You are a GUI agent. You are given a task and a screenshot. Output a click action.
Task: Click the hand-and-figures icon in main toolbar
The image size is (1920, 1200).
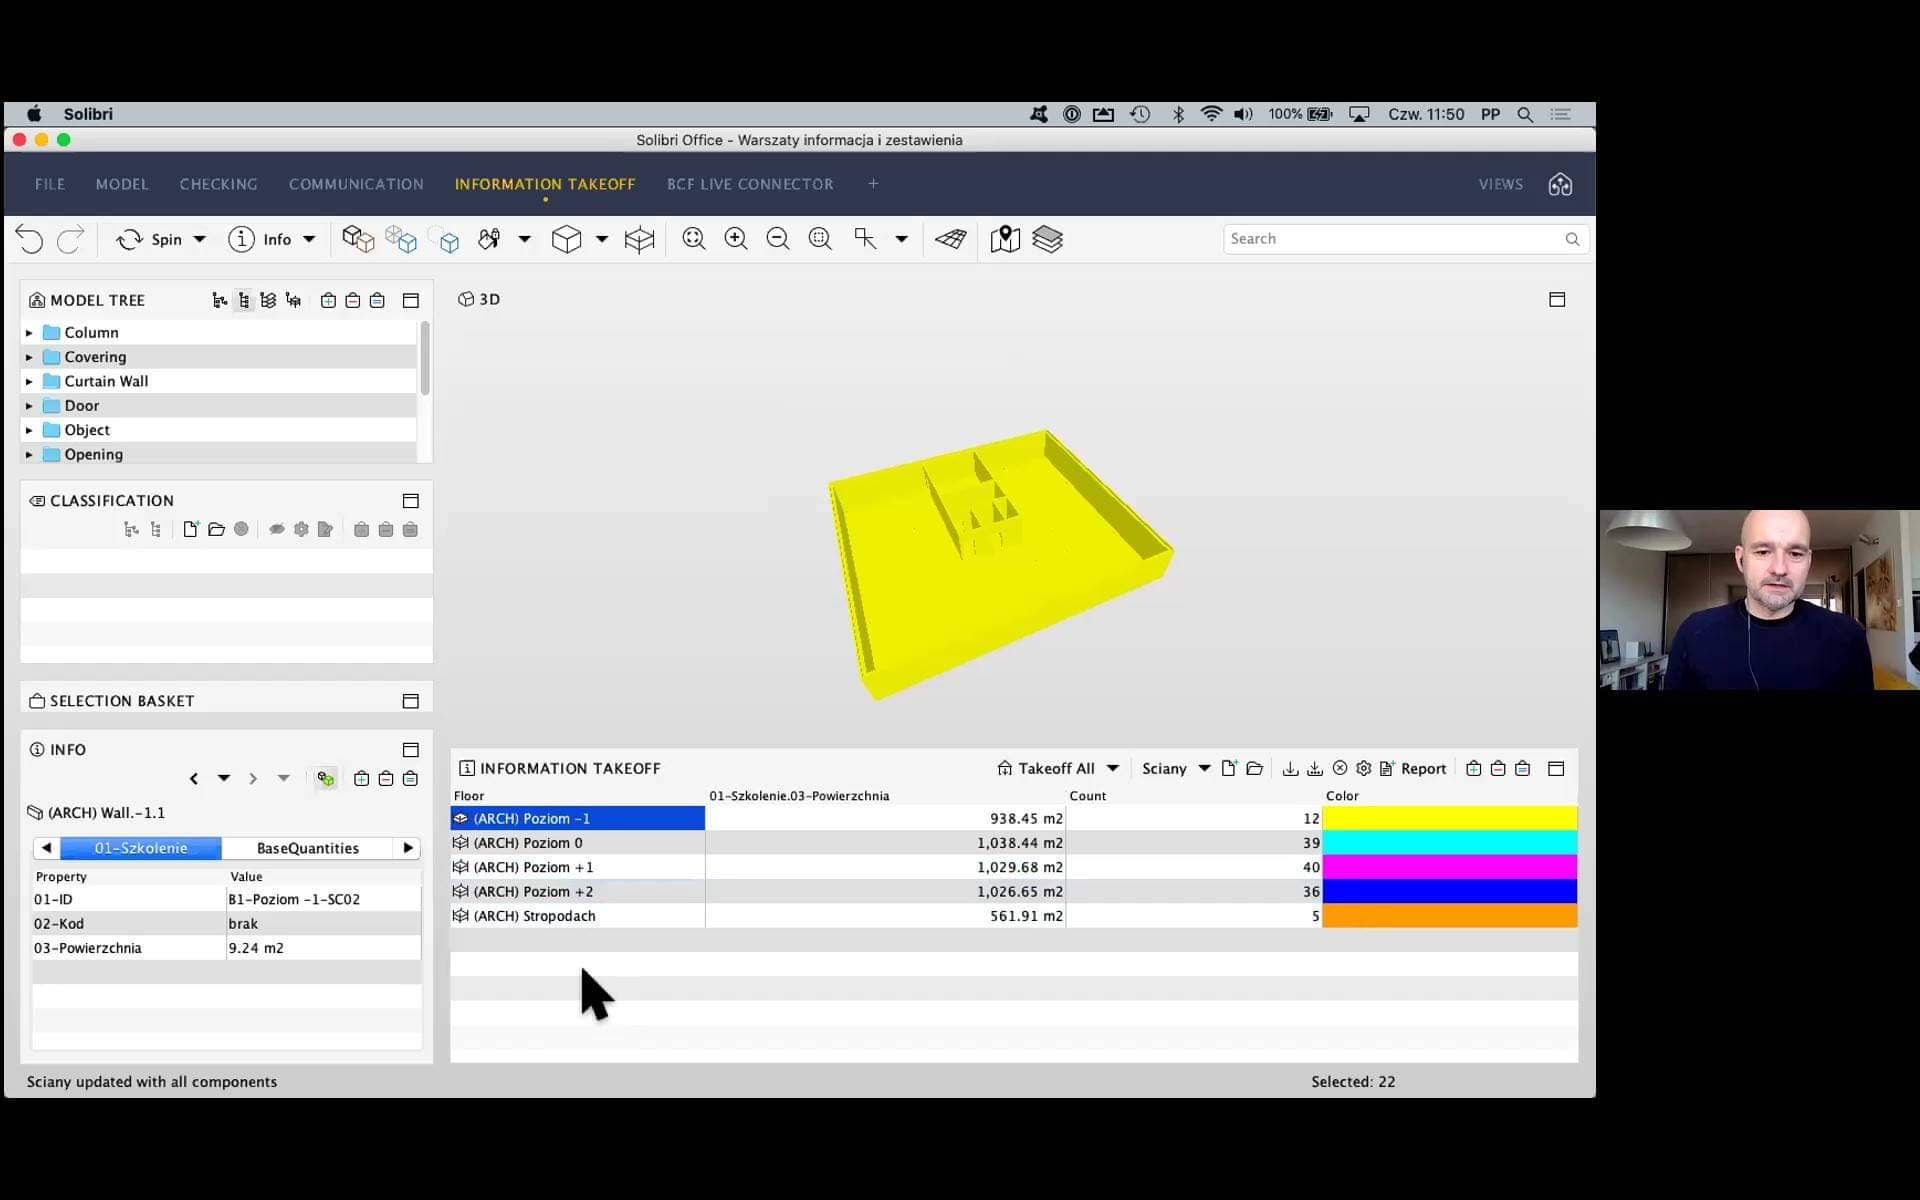tap(489, 239)
